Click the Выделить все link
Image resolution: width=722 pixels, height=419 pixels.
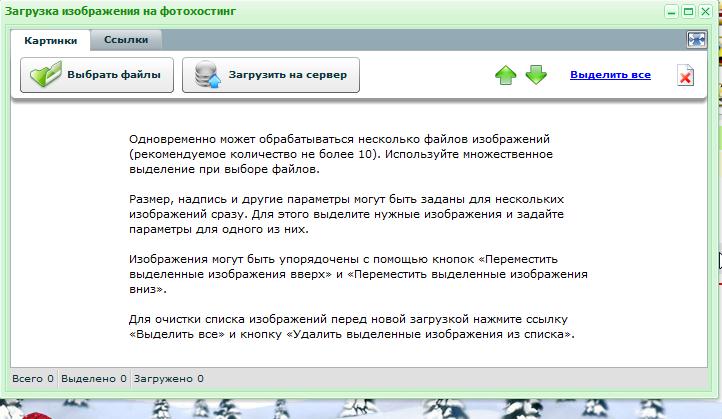coord(610,75)
